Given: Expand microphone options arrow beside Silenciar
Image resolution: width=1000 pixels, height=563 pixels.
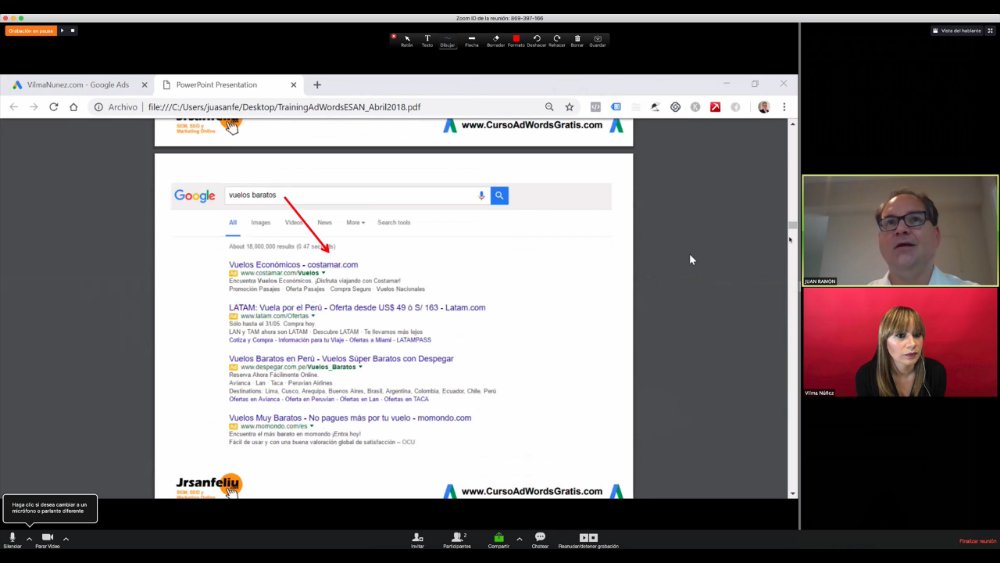Looking at the screenshot, I should (29, 539).
